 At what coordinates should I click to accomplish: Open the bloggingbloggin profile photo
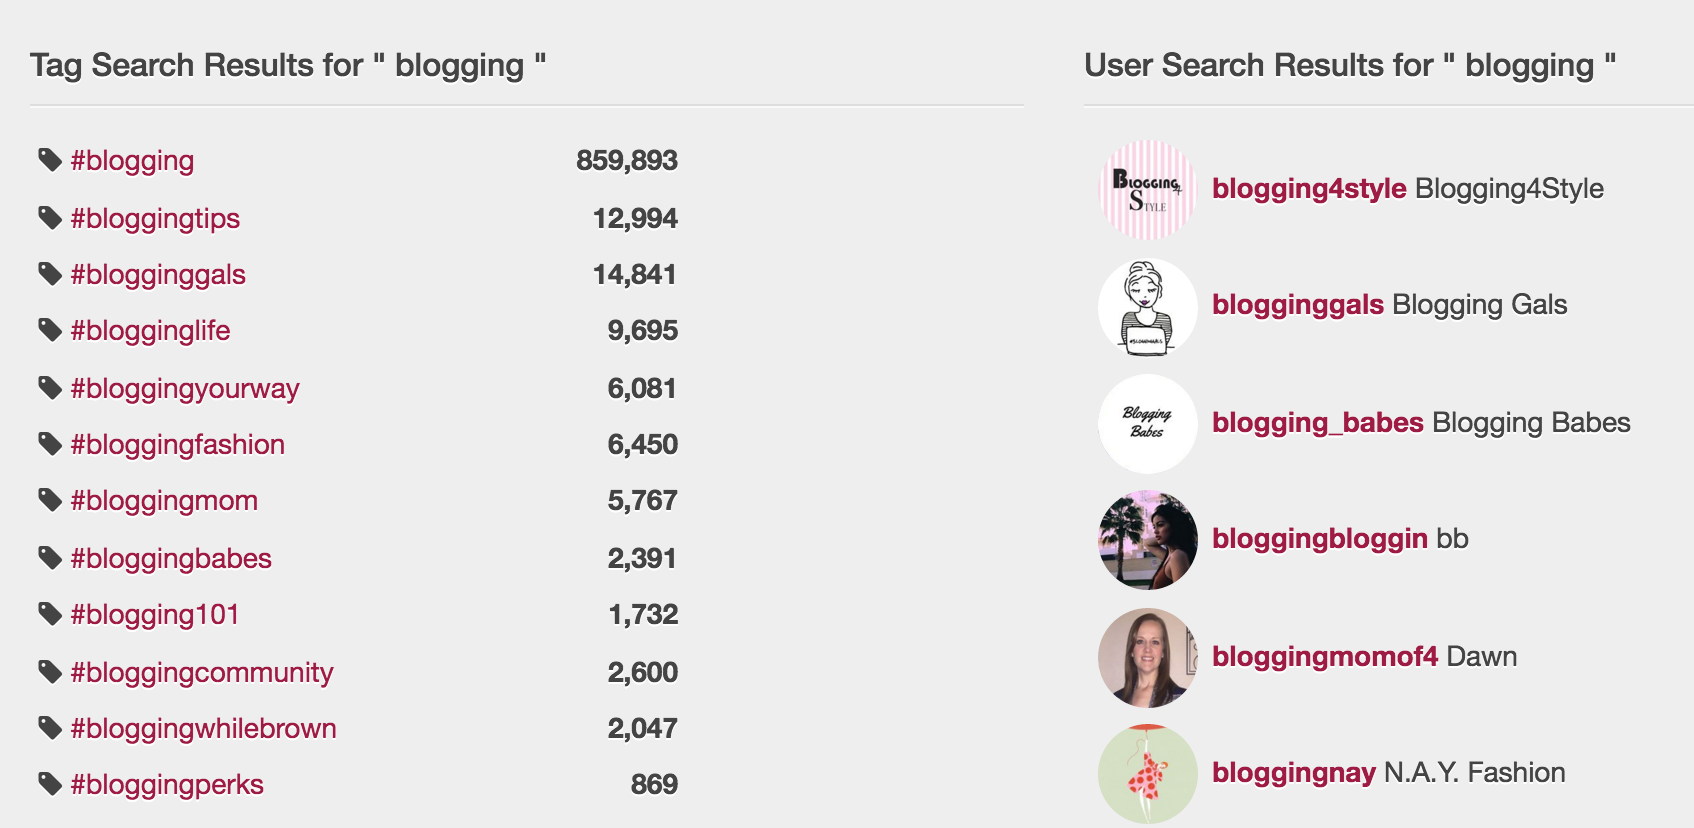coord(1148,540)
